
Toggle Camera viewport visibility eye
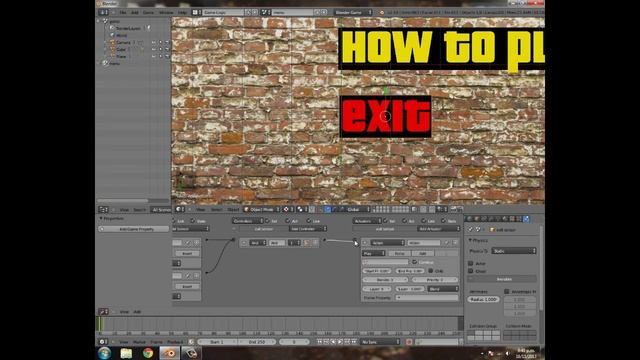(x=153, y=42)
